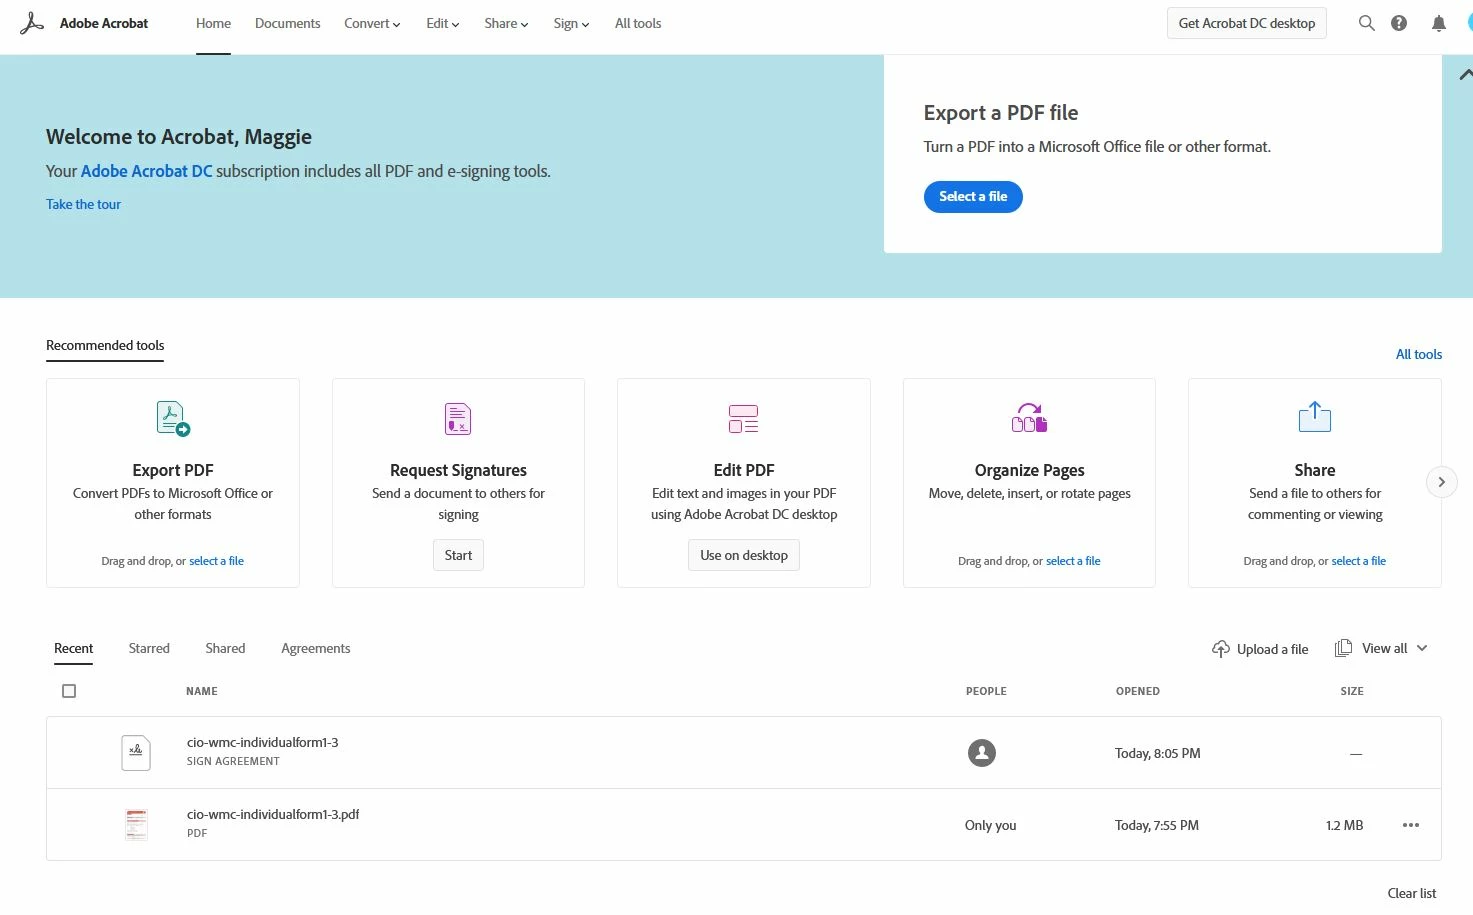
Task: Click the Edit PDF tool icon
Action: coord(744,418)
